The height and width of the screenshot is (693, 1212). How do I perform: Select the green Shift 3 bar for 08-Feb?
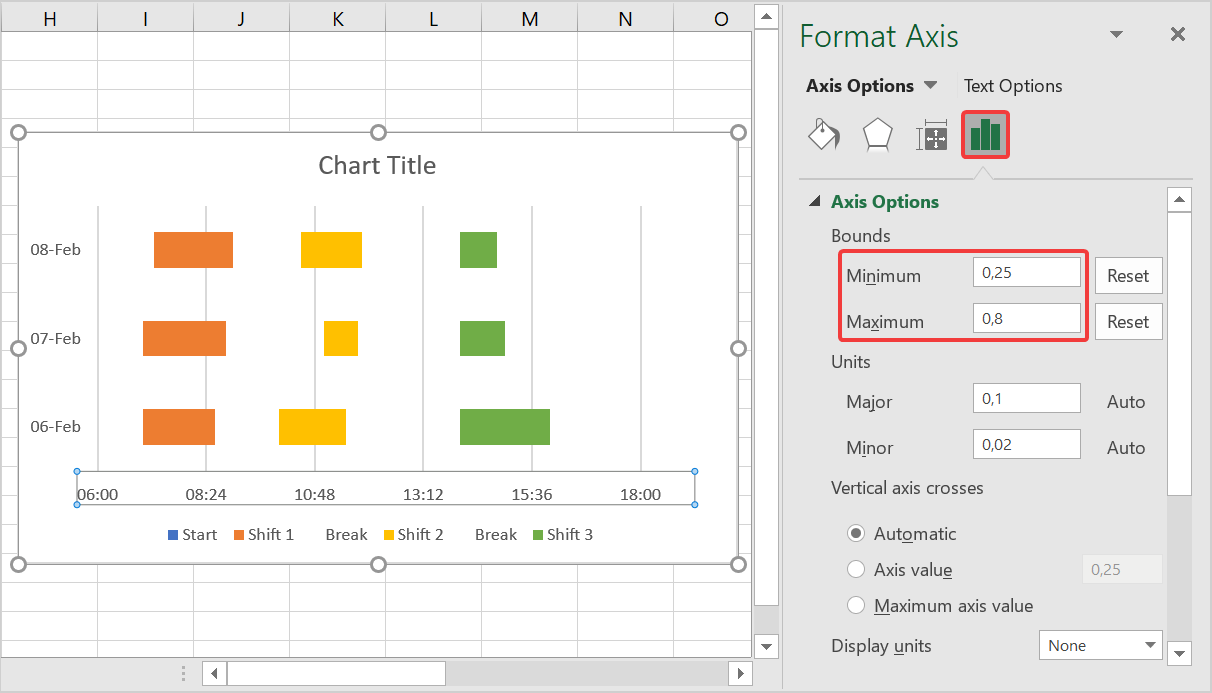[x=478, y=250]
